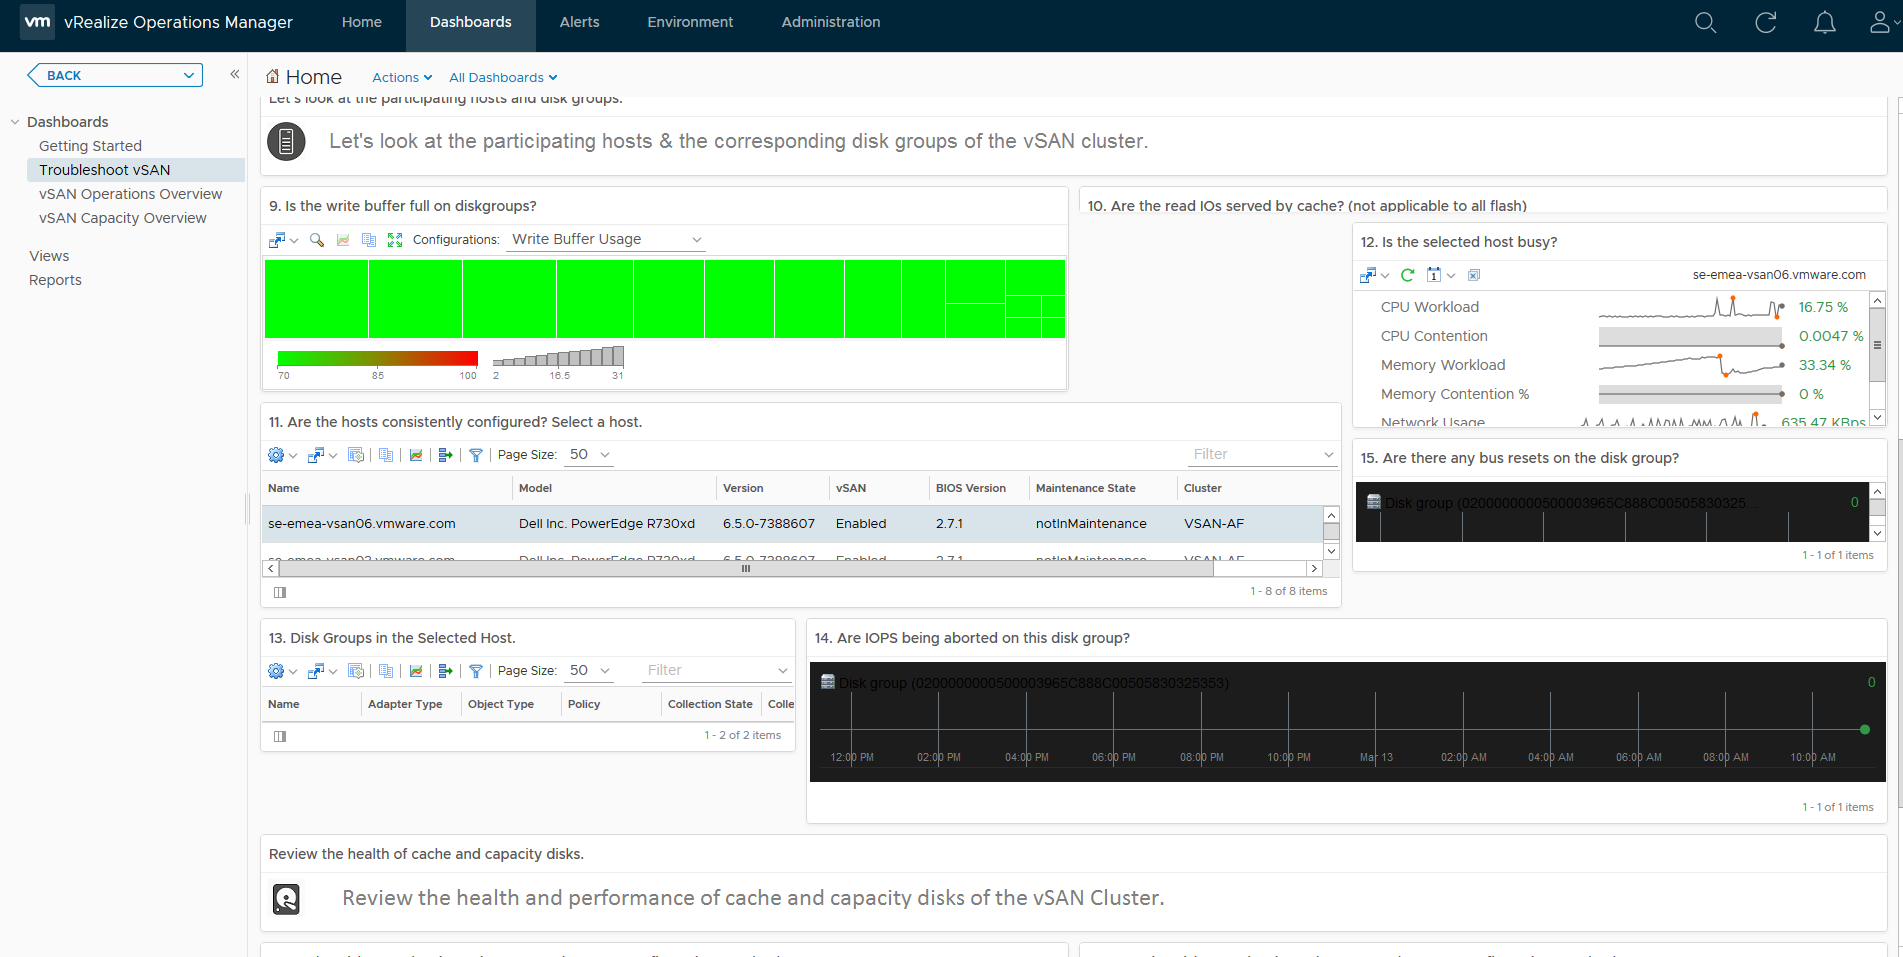Open the filter funnel in widget 11
Image resolution: width=1903 pixels, height=957 pixels.
pos(476,455)
